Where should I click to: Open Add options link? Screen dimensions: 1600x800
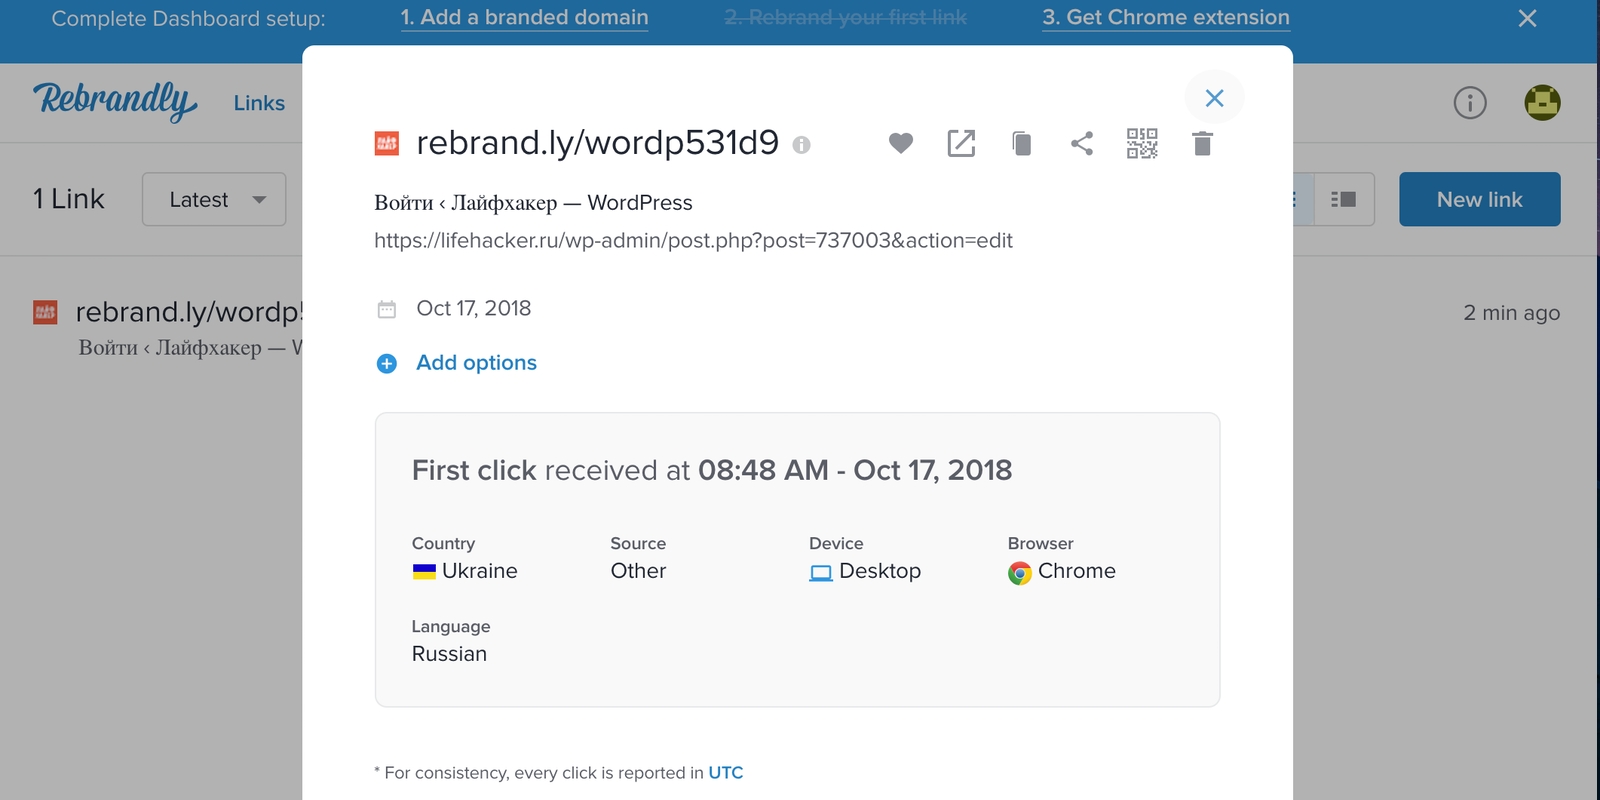click(x=476, y=363)
